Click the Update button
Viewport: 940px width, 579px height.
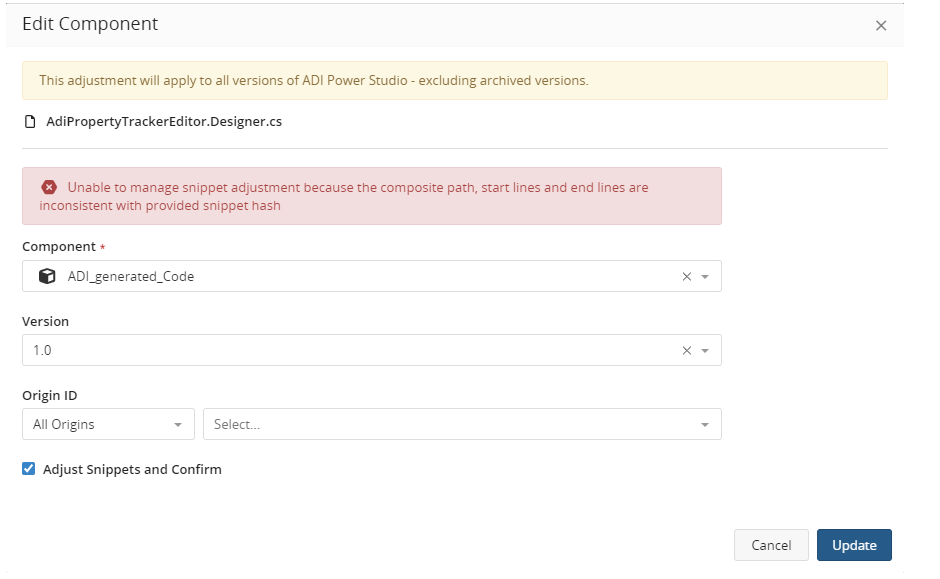(854, 545)
